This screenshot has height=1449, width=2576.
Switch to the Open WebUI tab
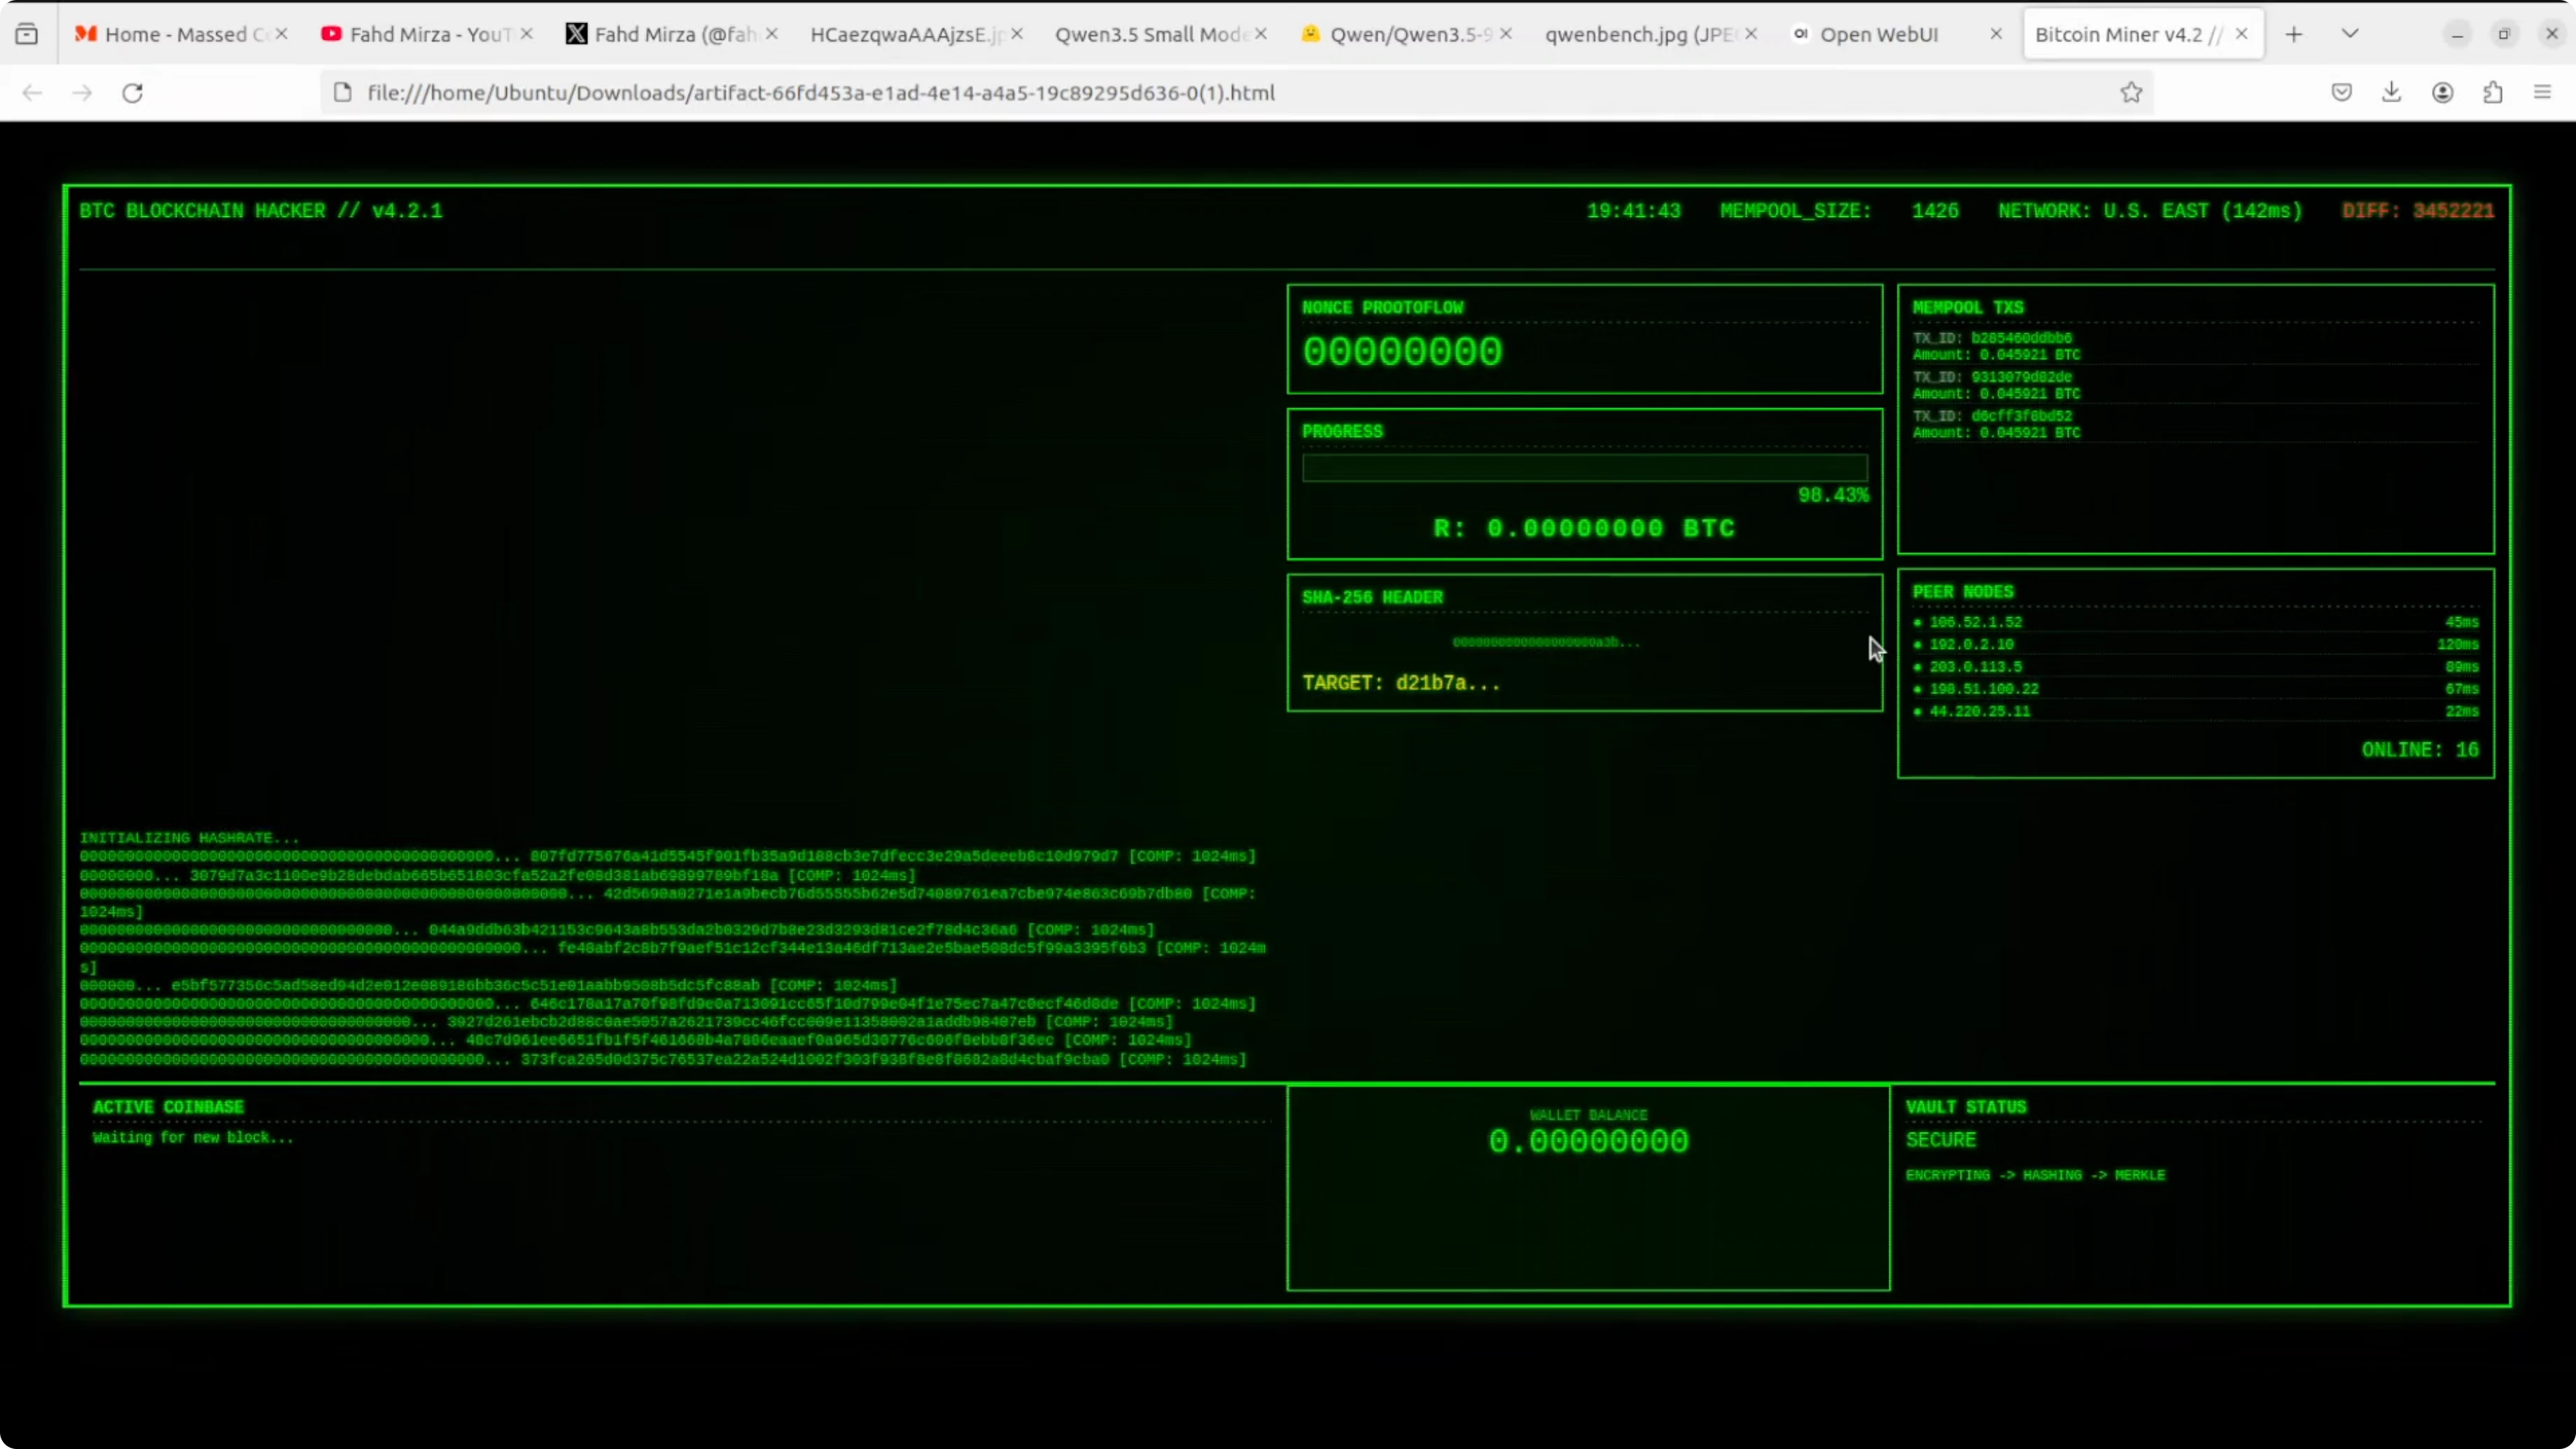pyautogui.click(x=1878, y=34)
